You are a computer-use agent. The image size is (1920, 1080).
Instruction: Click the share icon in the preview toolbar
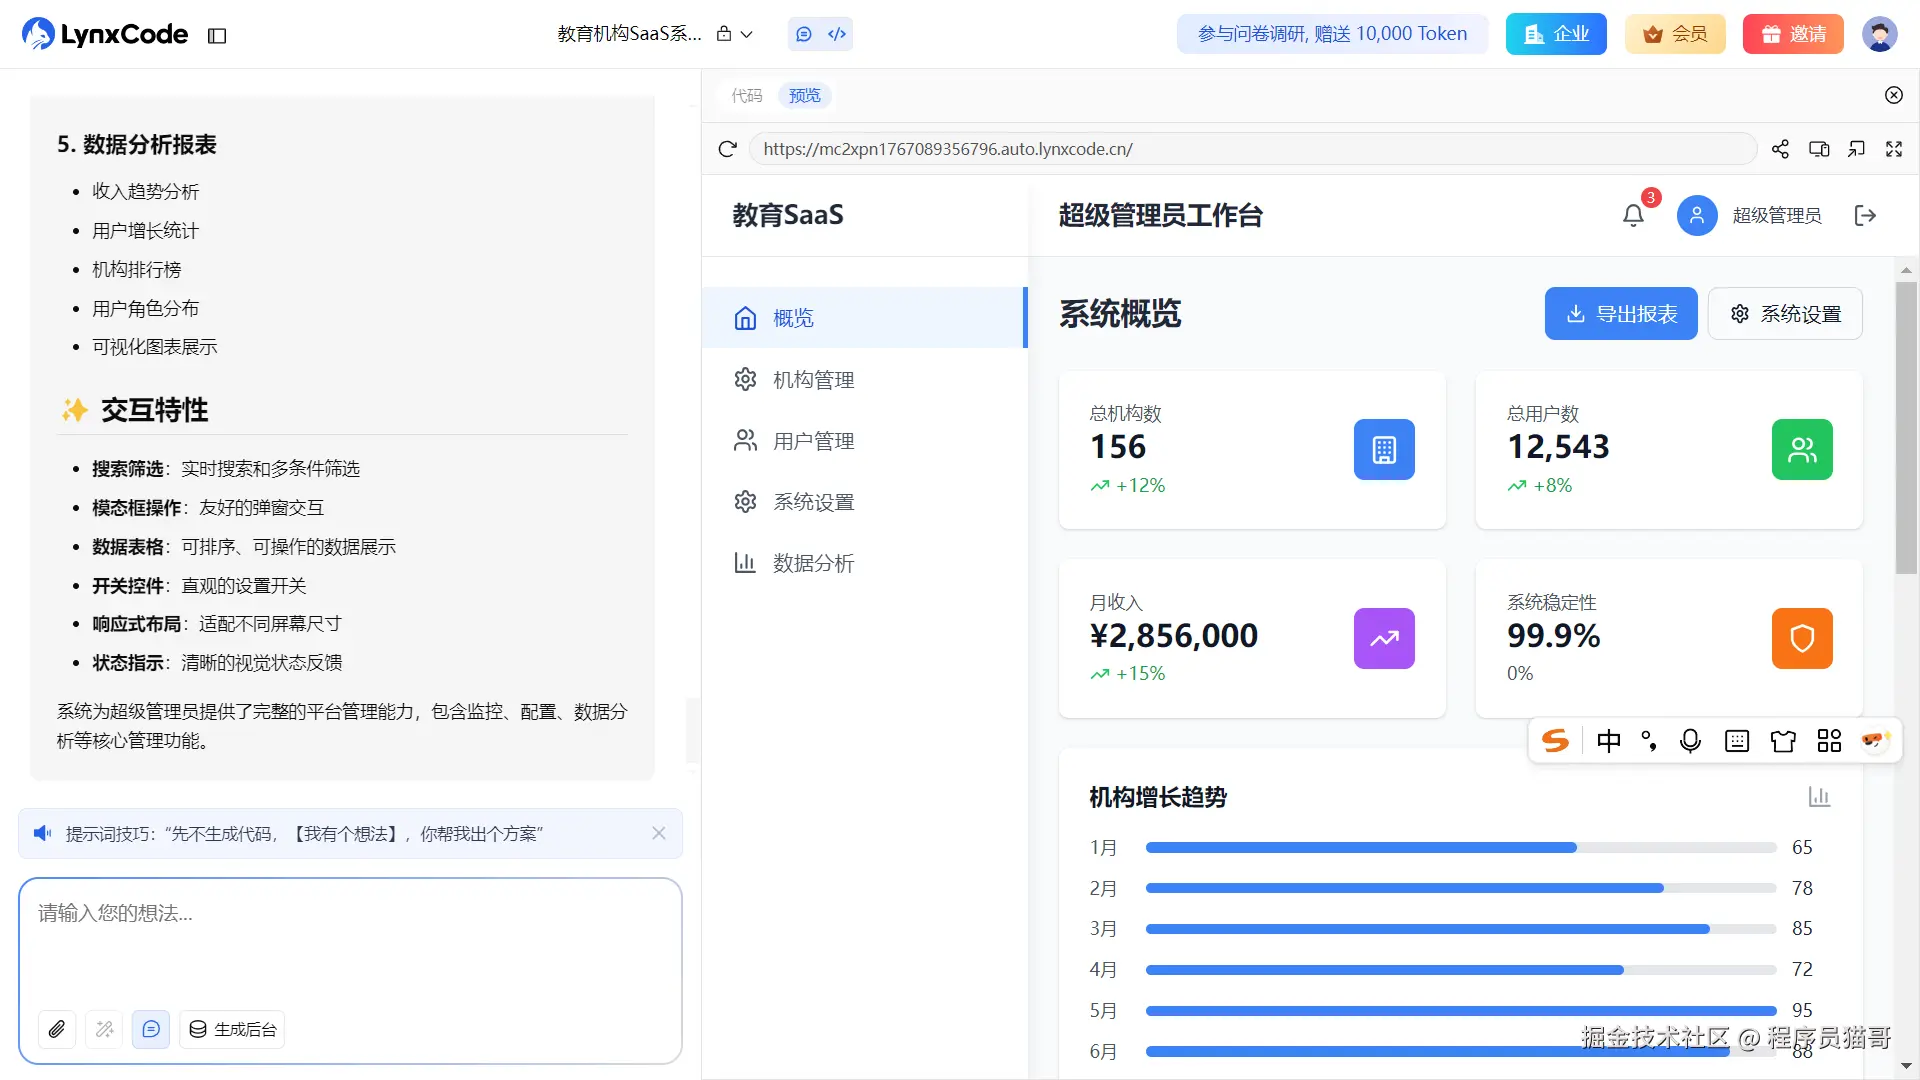click(1780, 149)
